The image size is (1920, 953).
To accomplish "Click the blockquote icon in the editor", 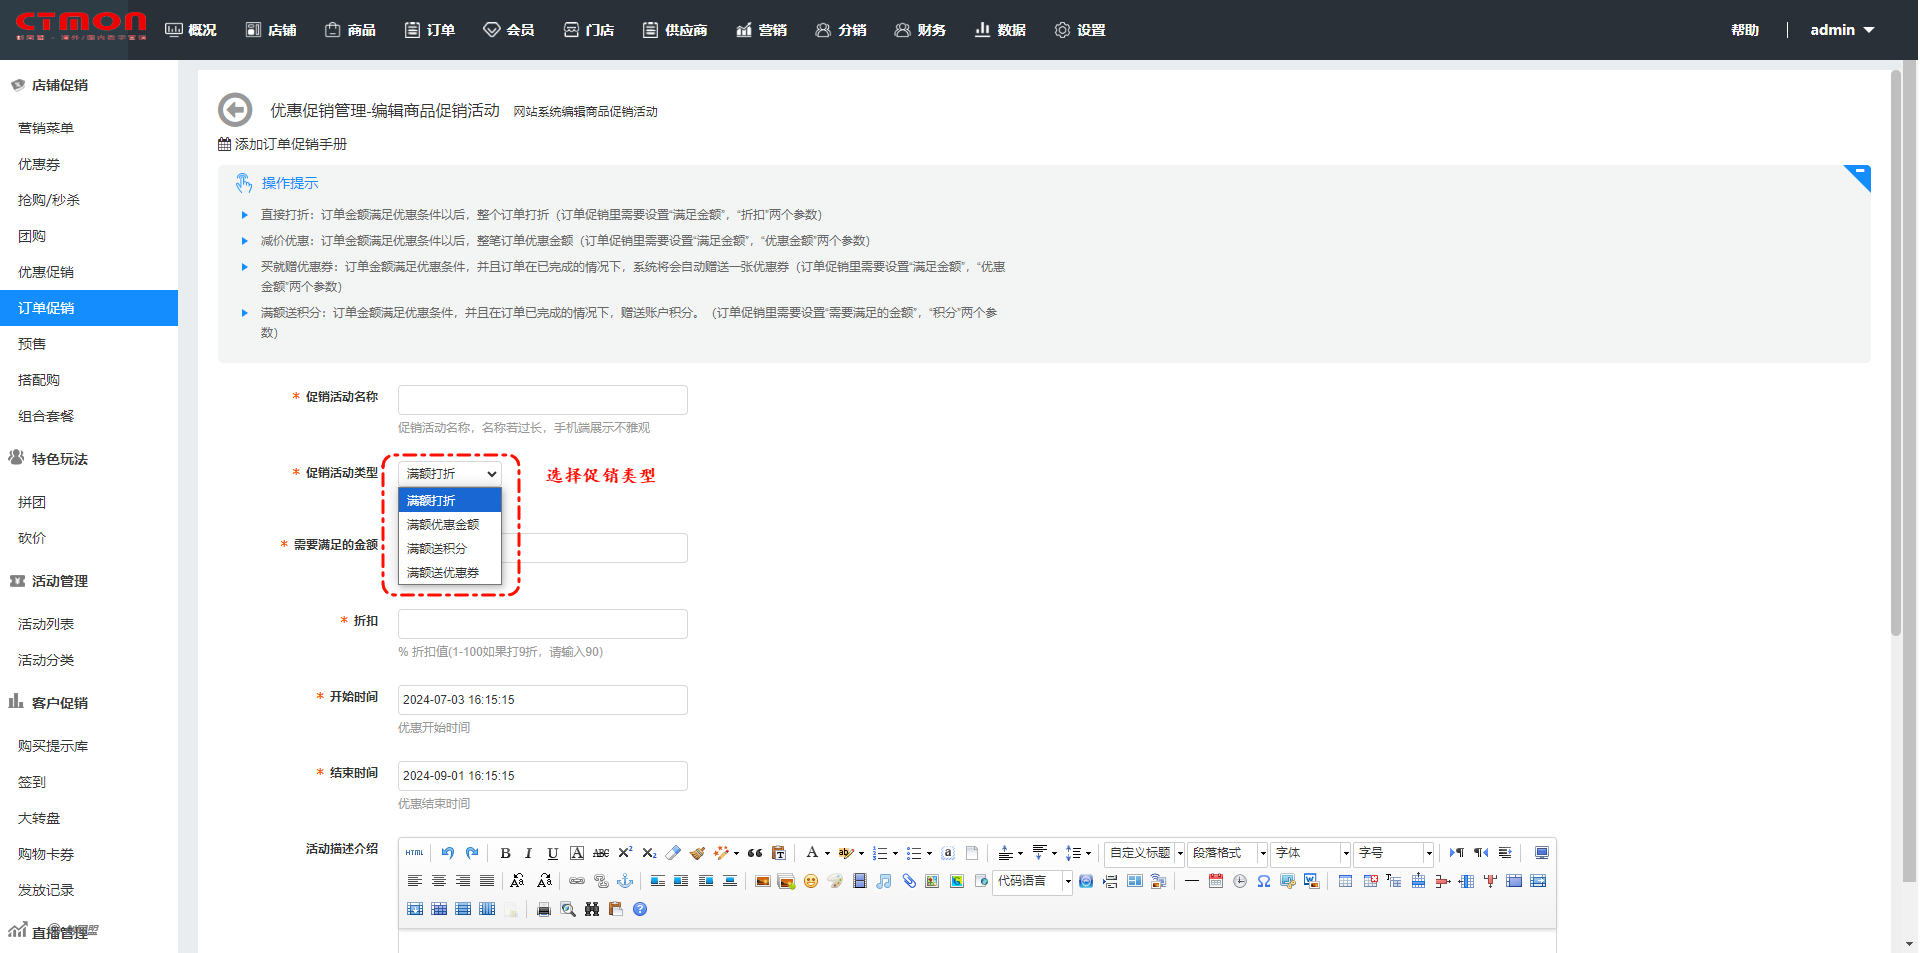I will tap(755, 853).
